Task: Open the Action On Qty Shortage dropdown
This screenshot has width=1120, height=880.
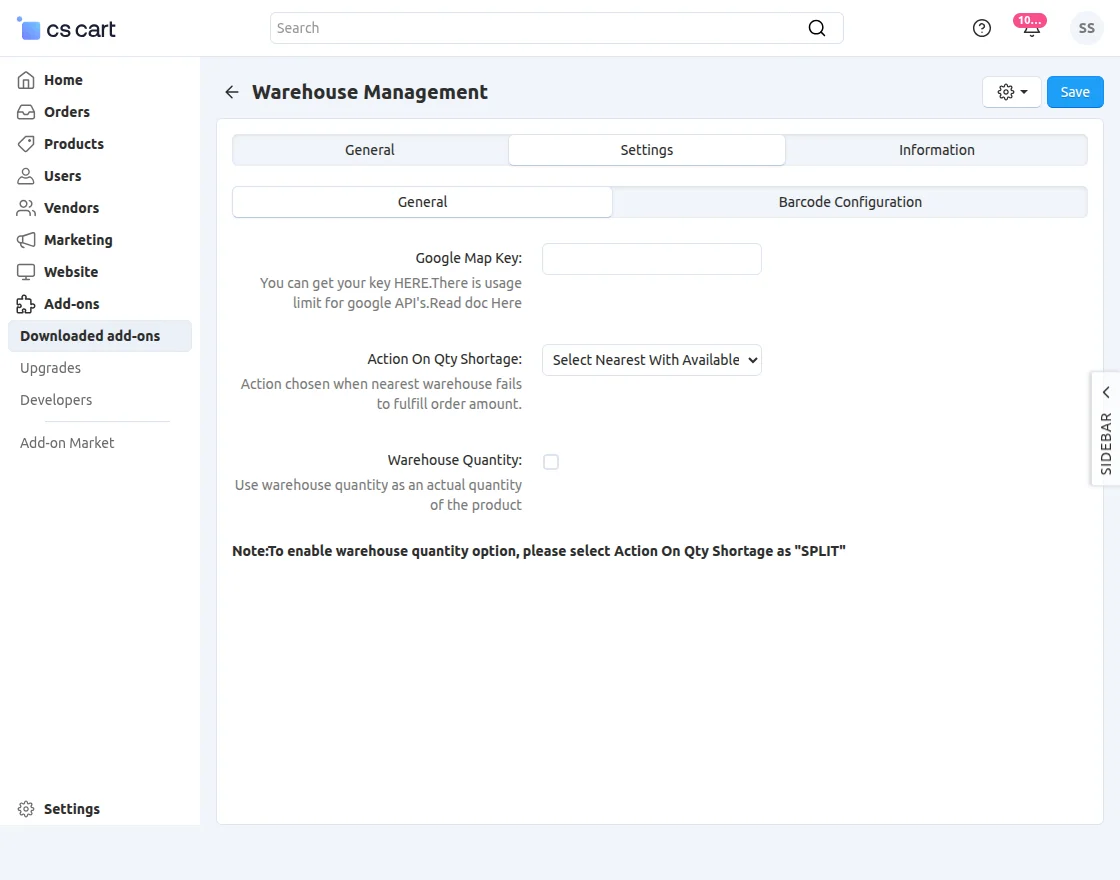Action: point(651,360)
